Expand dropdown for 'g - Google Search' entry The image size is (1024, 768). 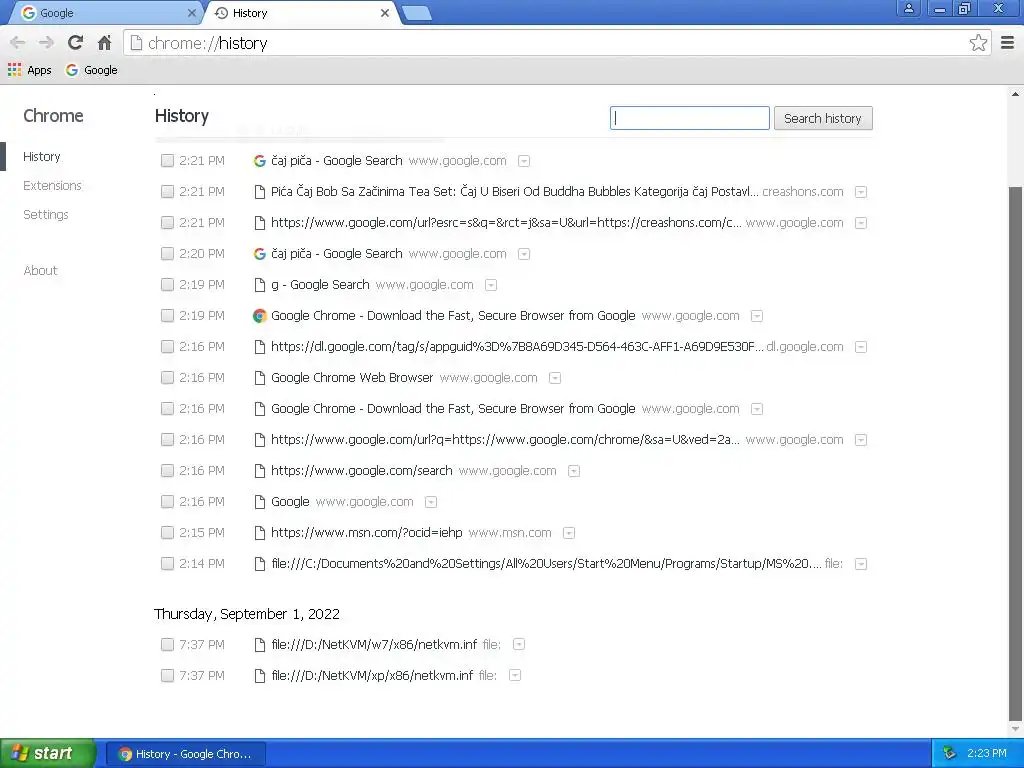(x=491, y=285)
